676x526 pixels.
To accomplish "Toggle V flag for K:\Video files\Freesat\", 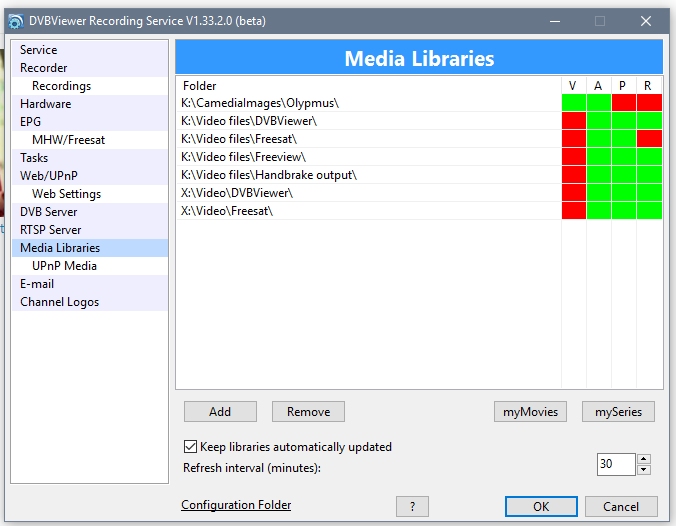I will point(574,139).
